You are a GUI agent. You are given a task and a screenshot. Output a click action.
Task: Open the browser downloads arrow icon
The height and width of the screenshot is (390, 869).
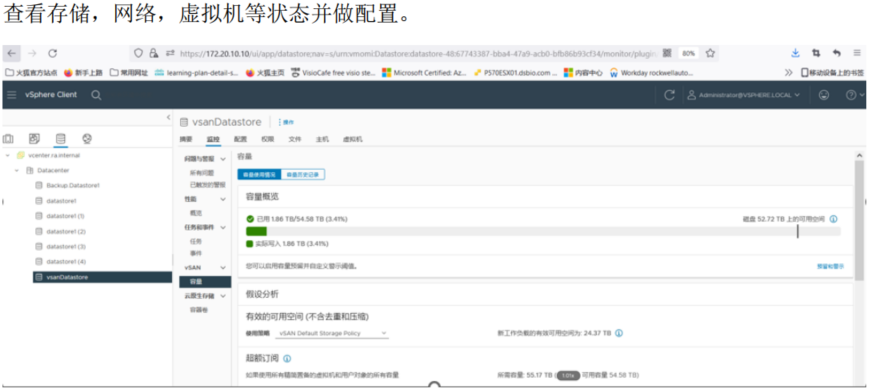click(795, 53)
